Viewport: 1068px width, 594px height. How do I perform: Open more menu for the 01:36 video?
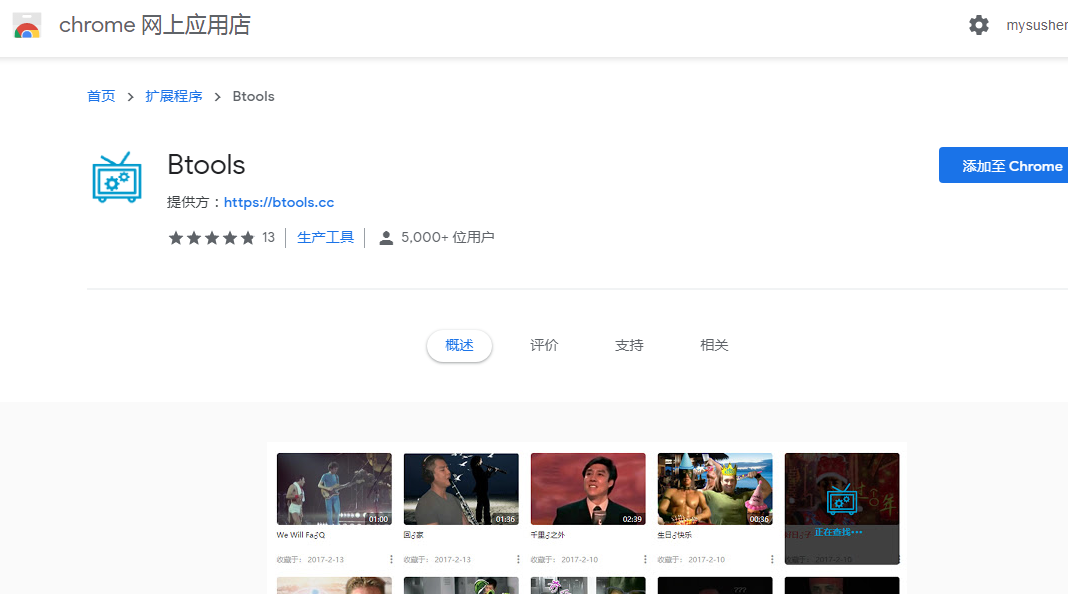pyautogui.click(x=518, y=559)
